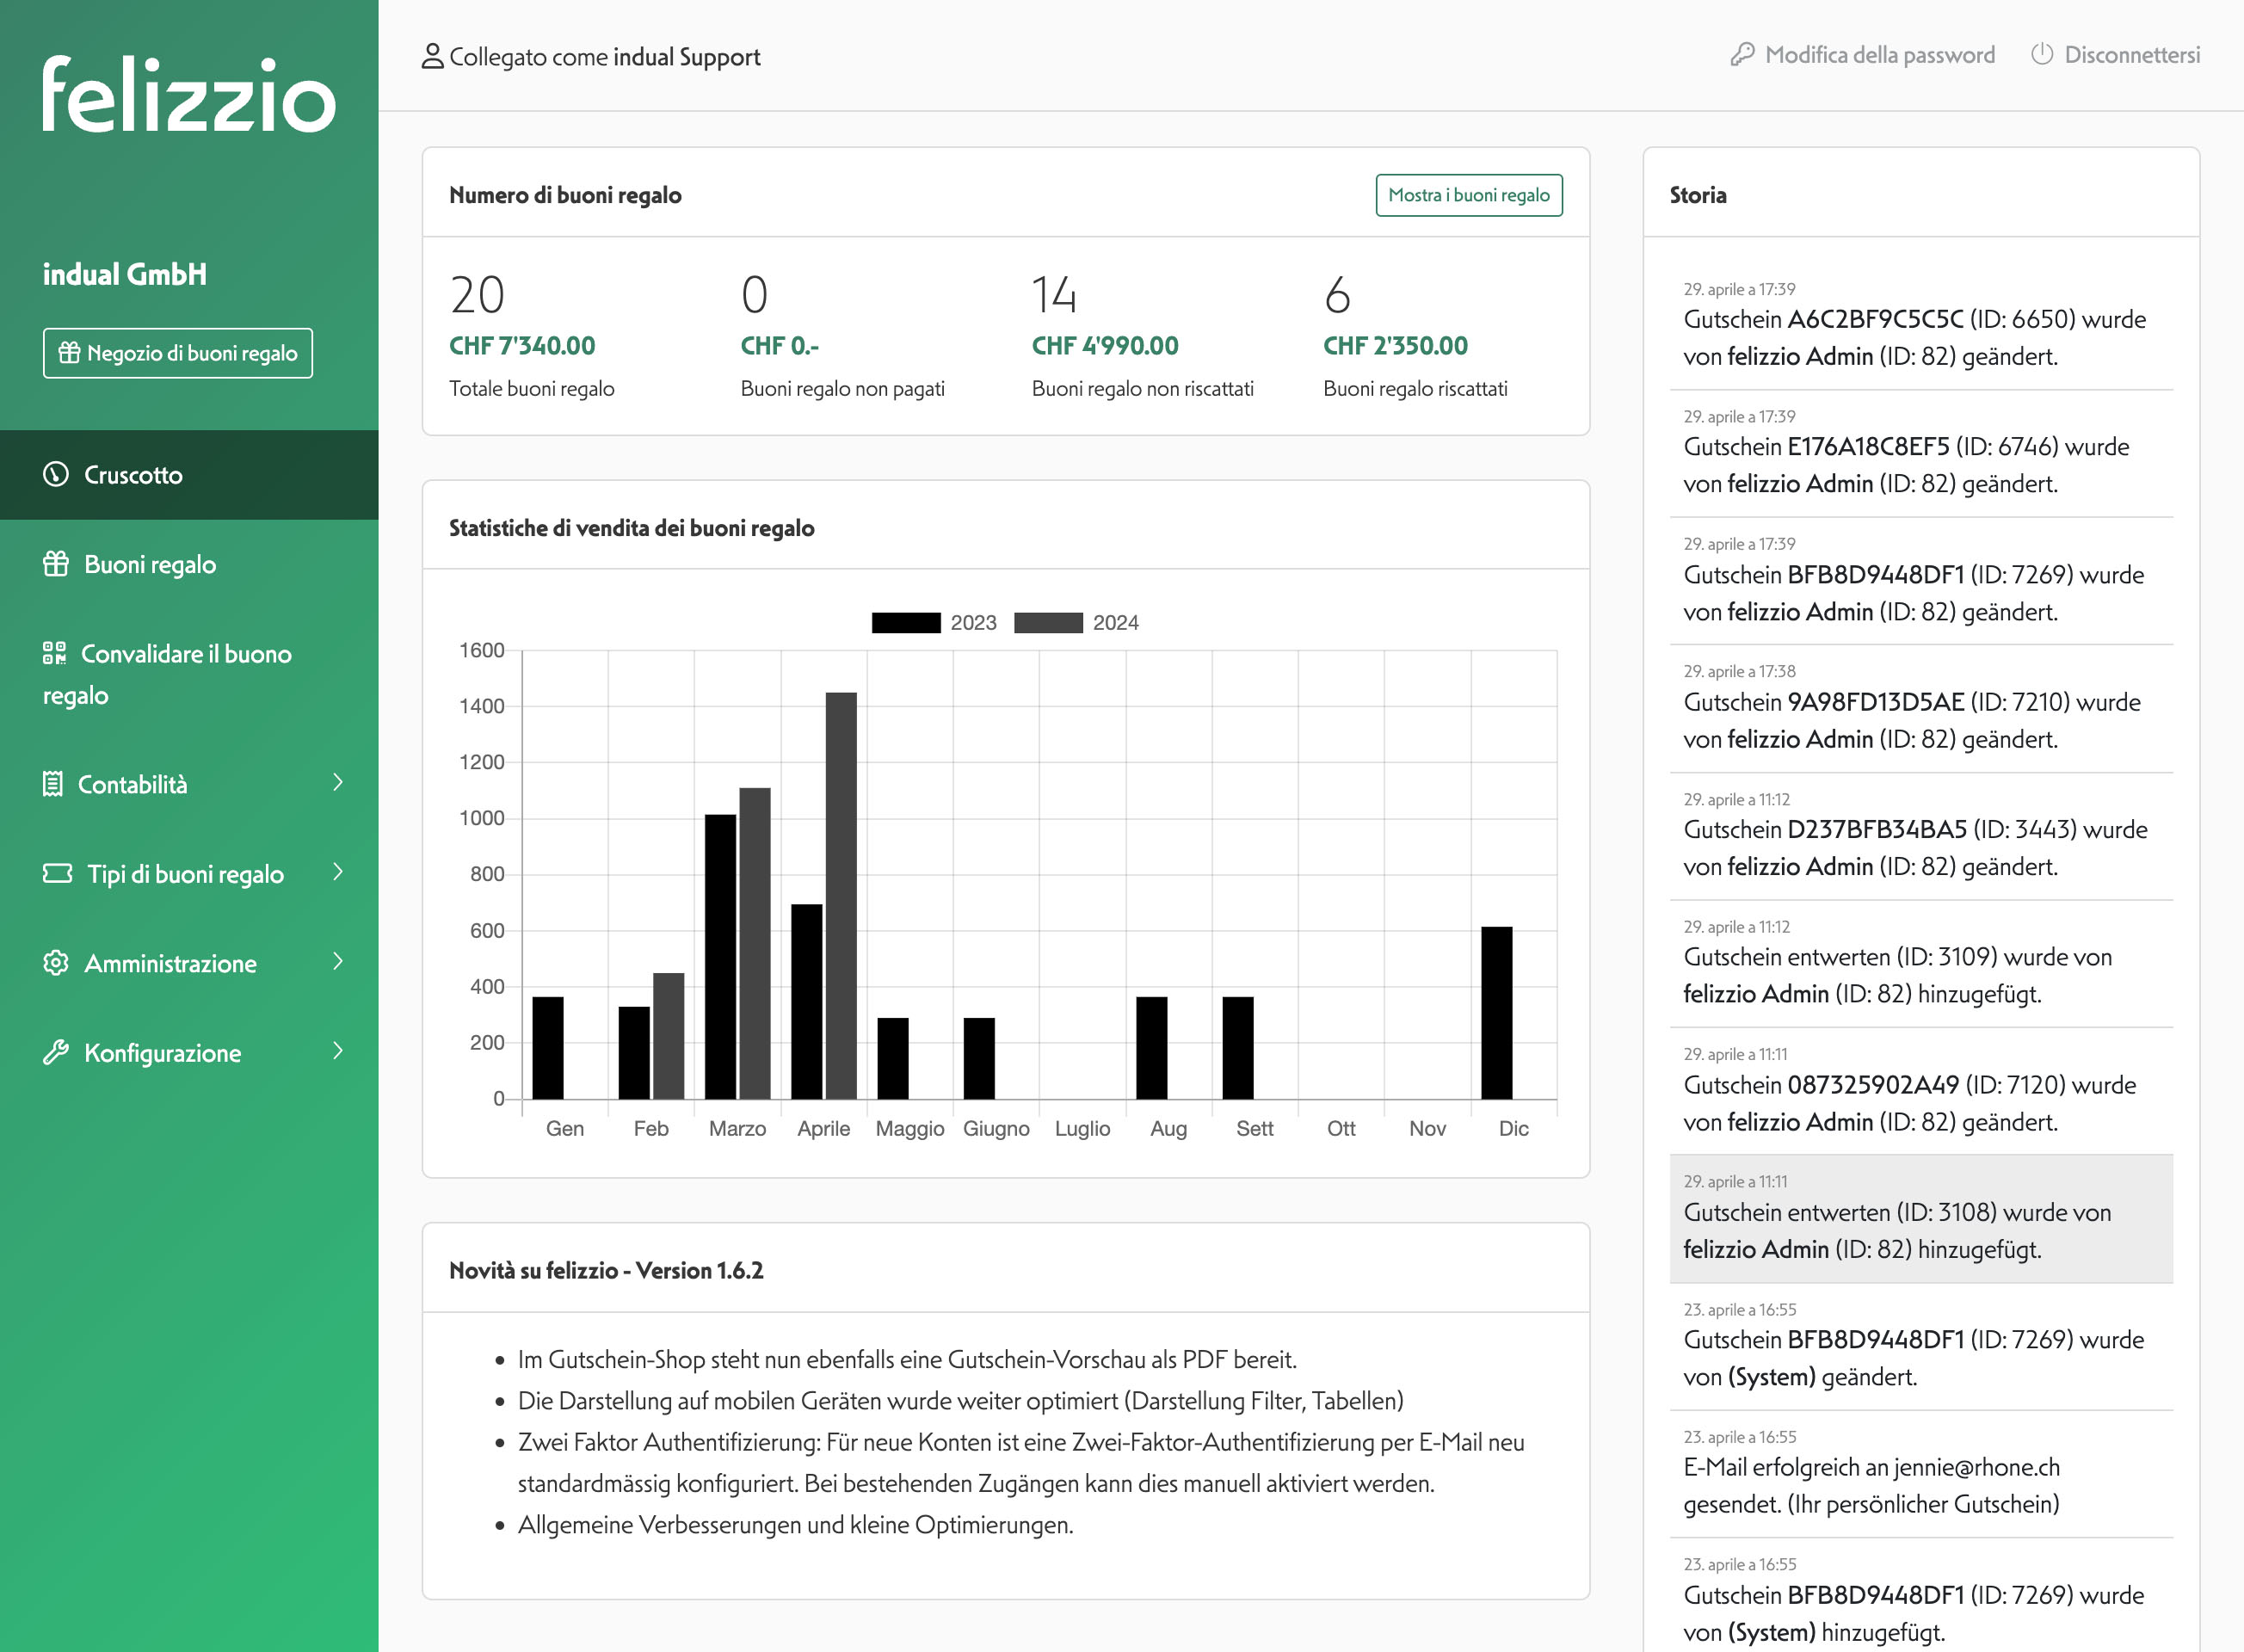Click the receipt icon beside Contabilità
2244x1652 pixels.
click(53, 784)
